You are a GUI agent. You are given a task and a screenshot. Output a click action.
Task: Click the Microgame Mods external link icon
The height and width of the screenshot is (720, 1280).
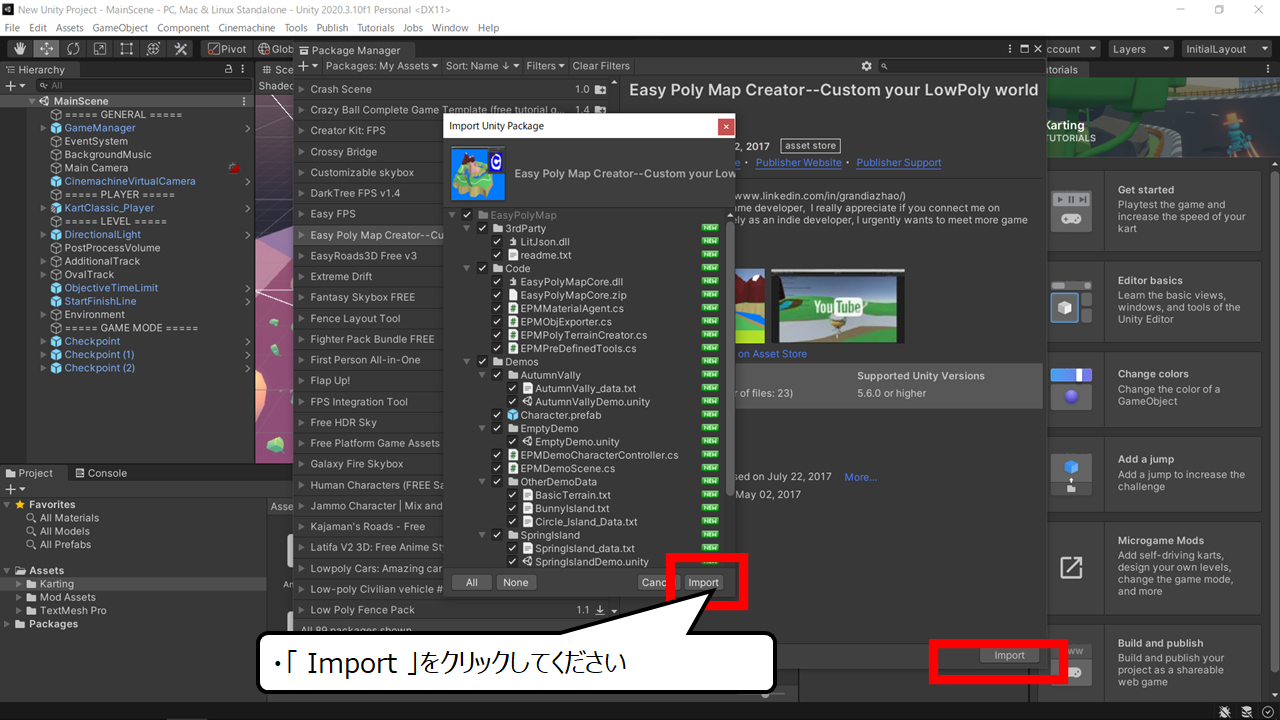pos(1070,567)
